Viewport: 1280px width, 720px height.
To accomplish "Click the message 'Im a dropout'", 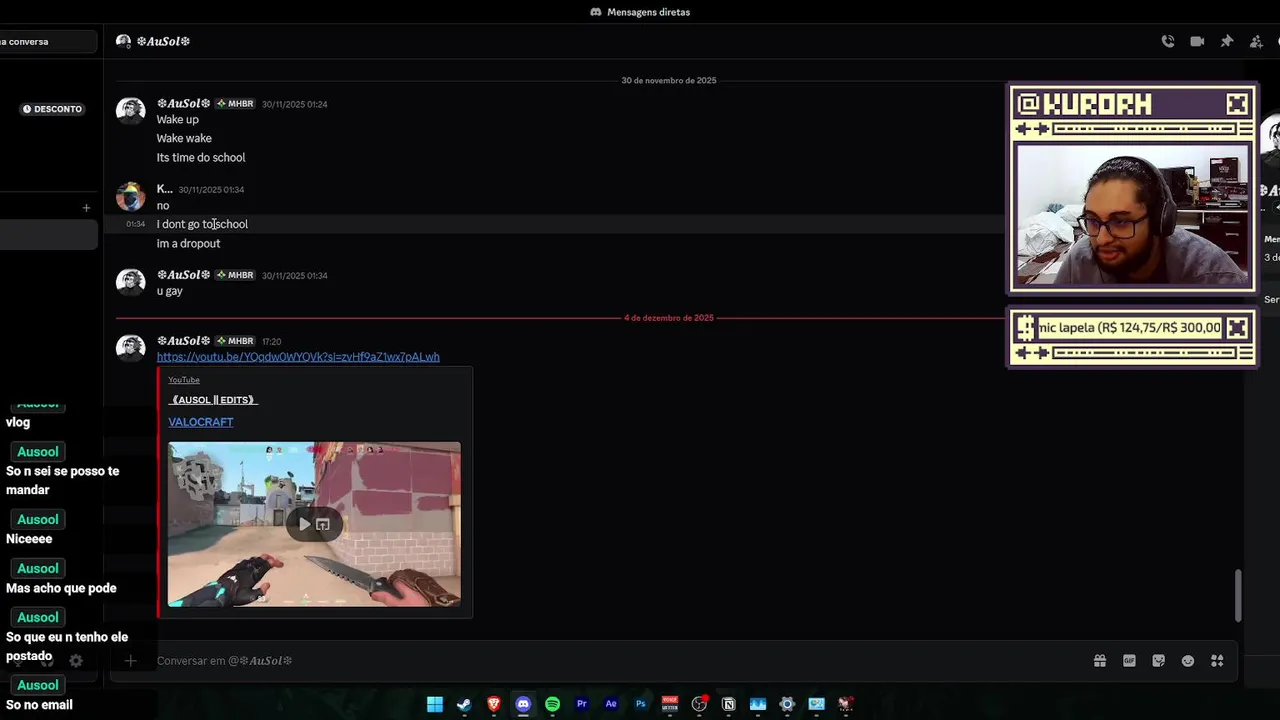I will 188,244.
